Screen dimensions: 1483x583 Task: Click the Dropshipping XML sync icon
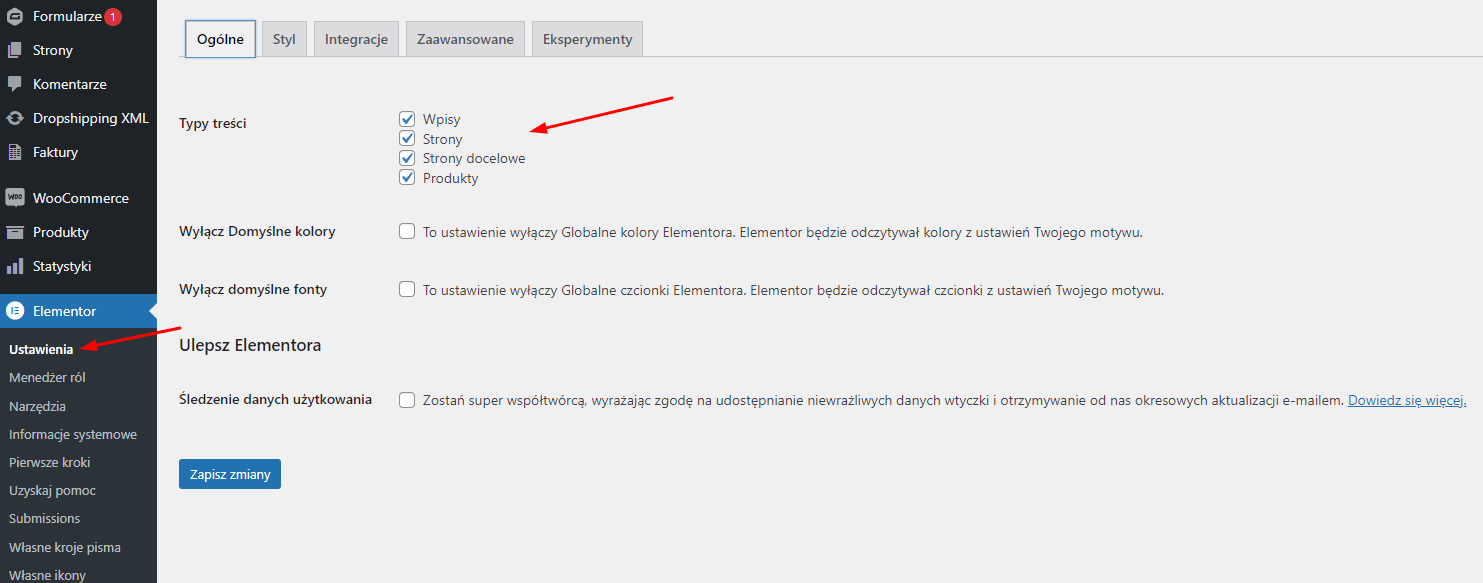(14, 118)
